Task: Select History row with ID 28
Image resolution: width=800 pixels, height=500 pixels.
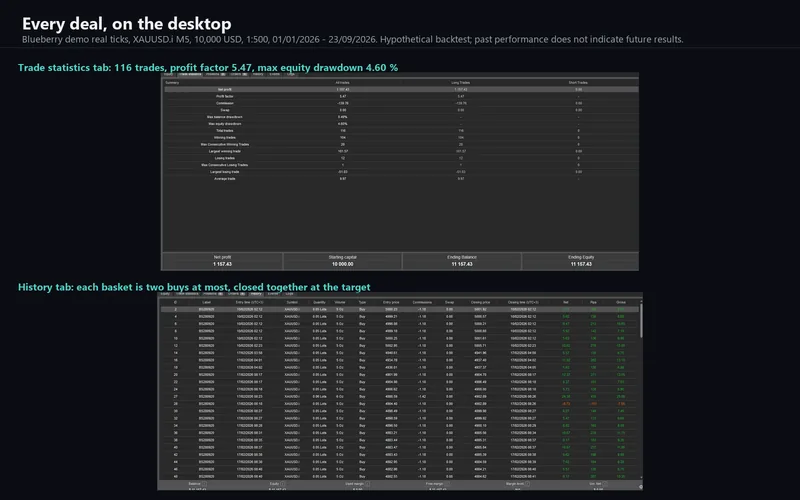Action: click(399, 404)
